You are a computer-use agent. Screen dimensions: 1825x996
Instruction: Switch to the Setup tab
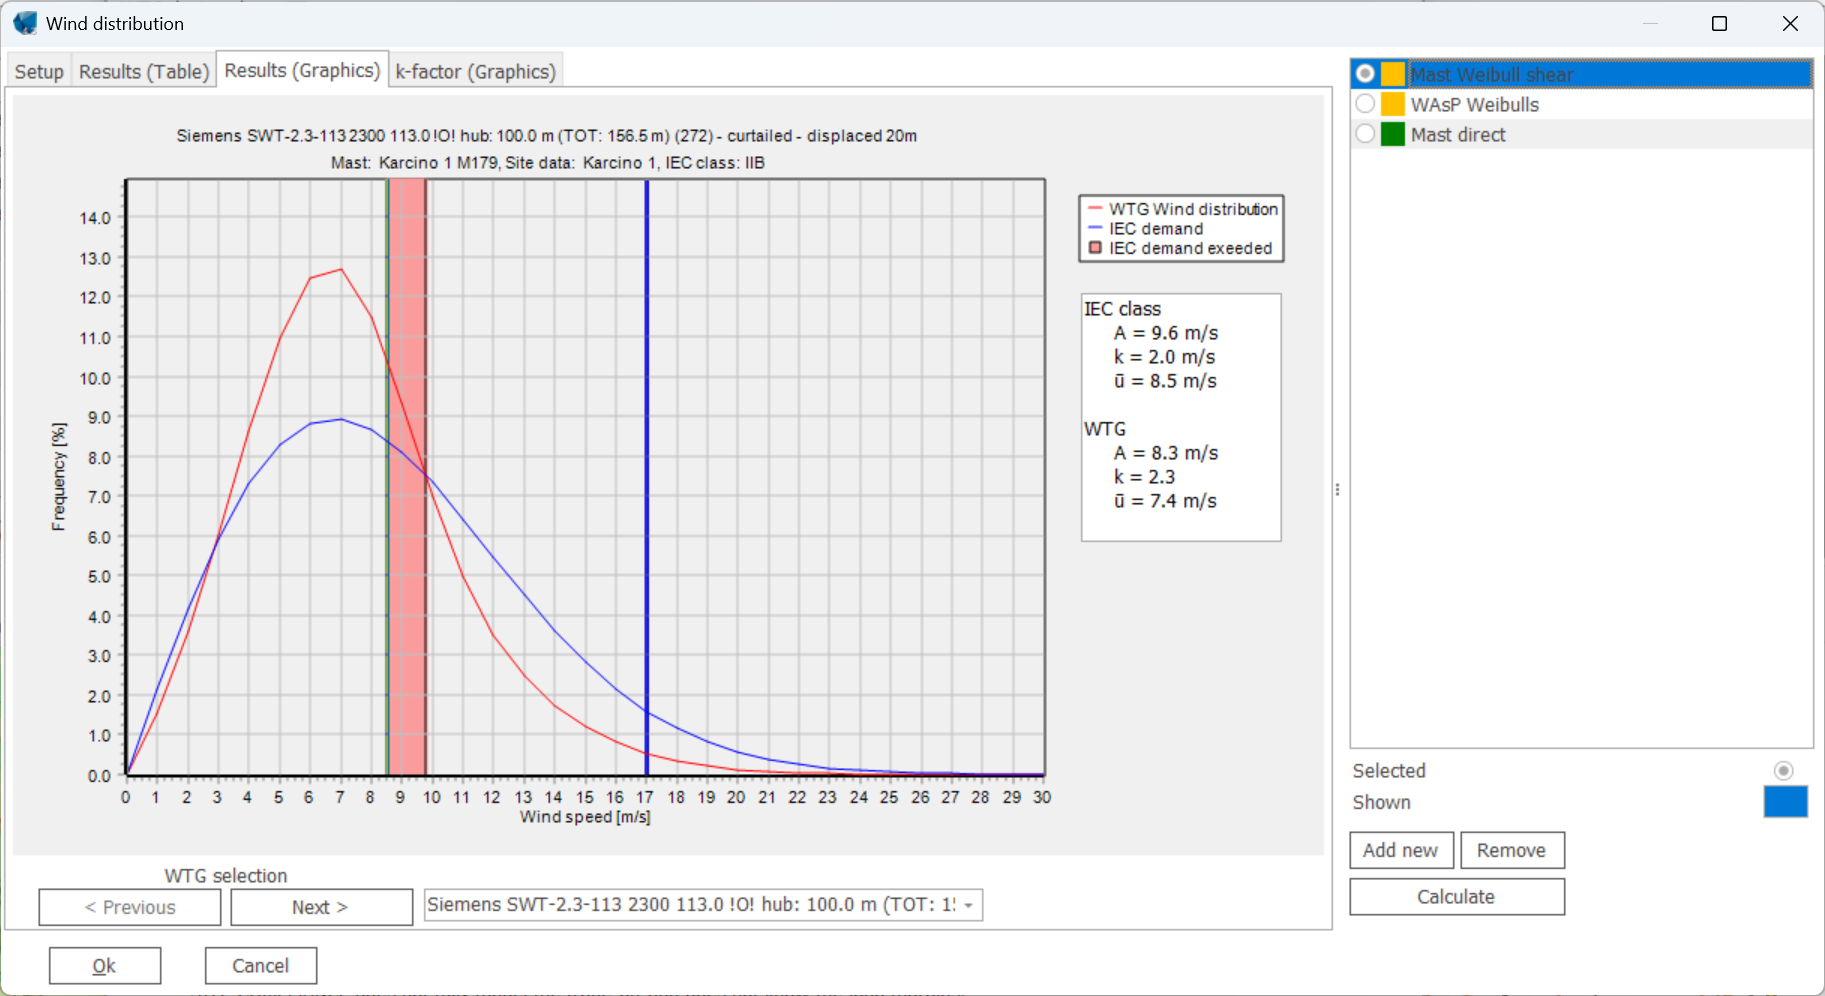tap(39, 72)
